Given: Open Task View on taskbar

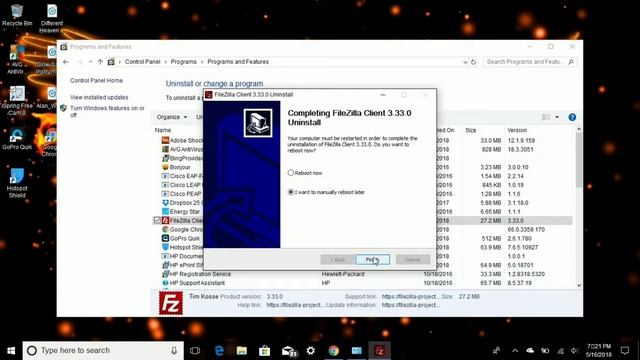Looking at the screenshot, I should pos(195,351).
